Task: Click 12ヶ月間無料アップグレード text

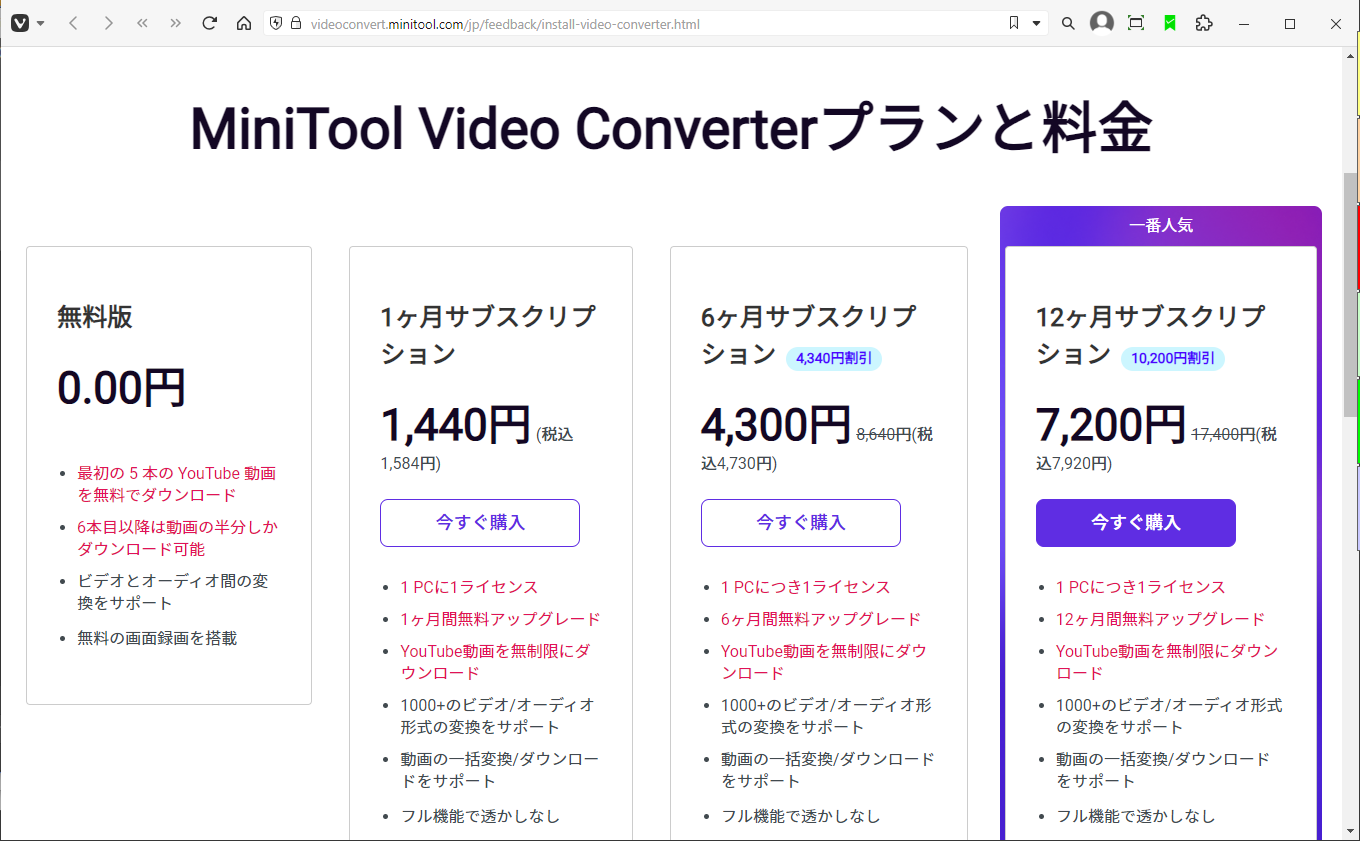Action: click(1161, 619)
